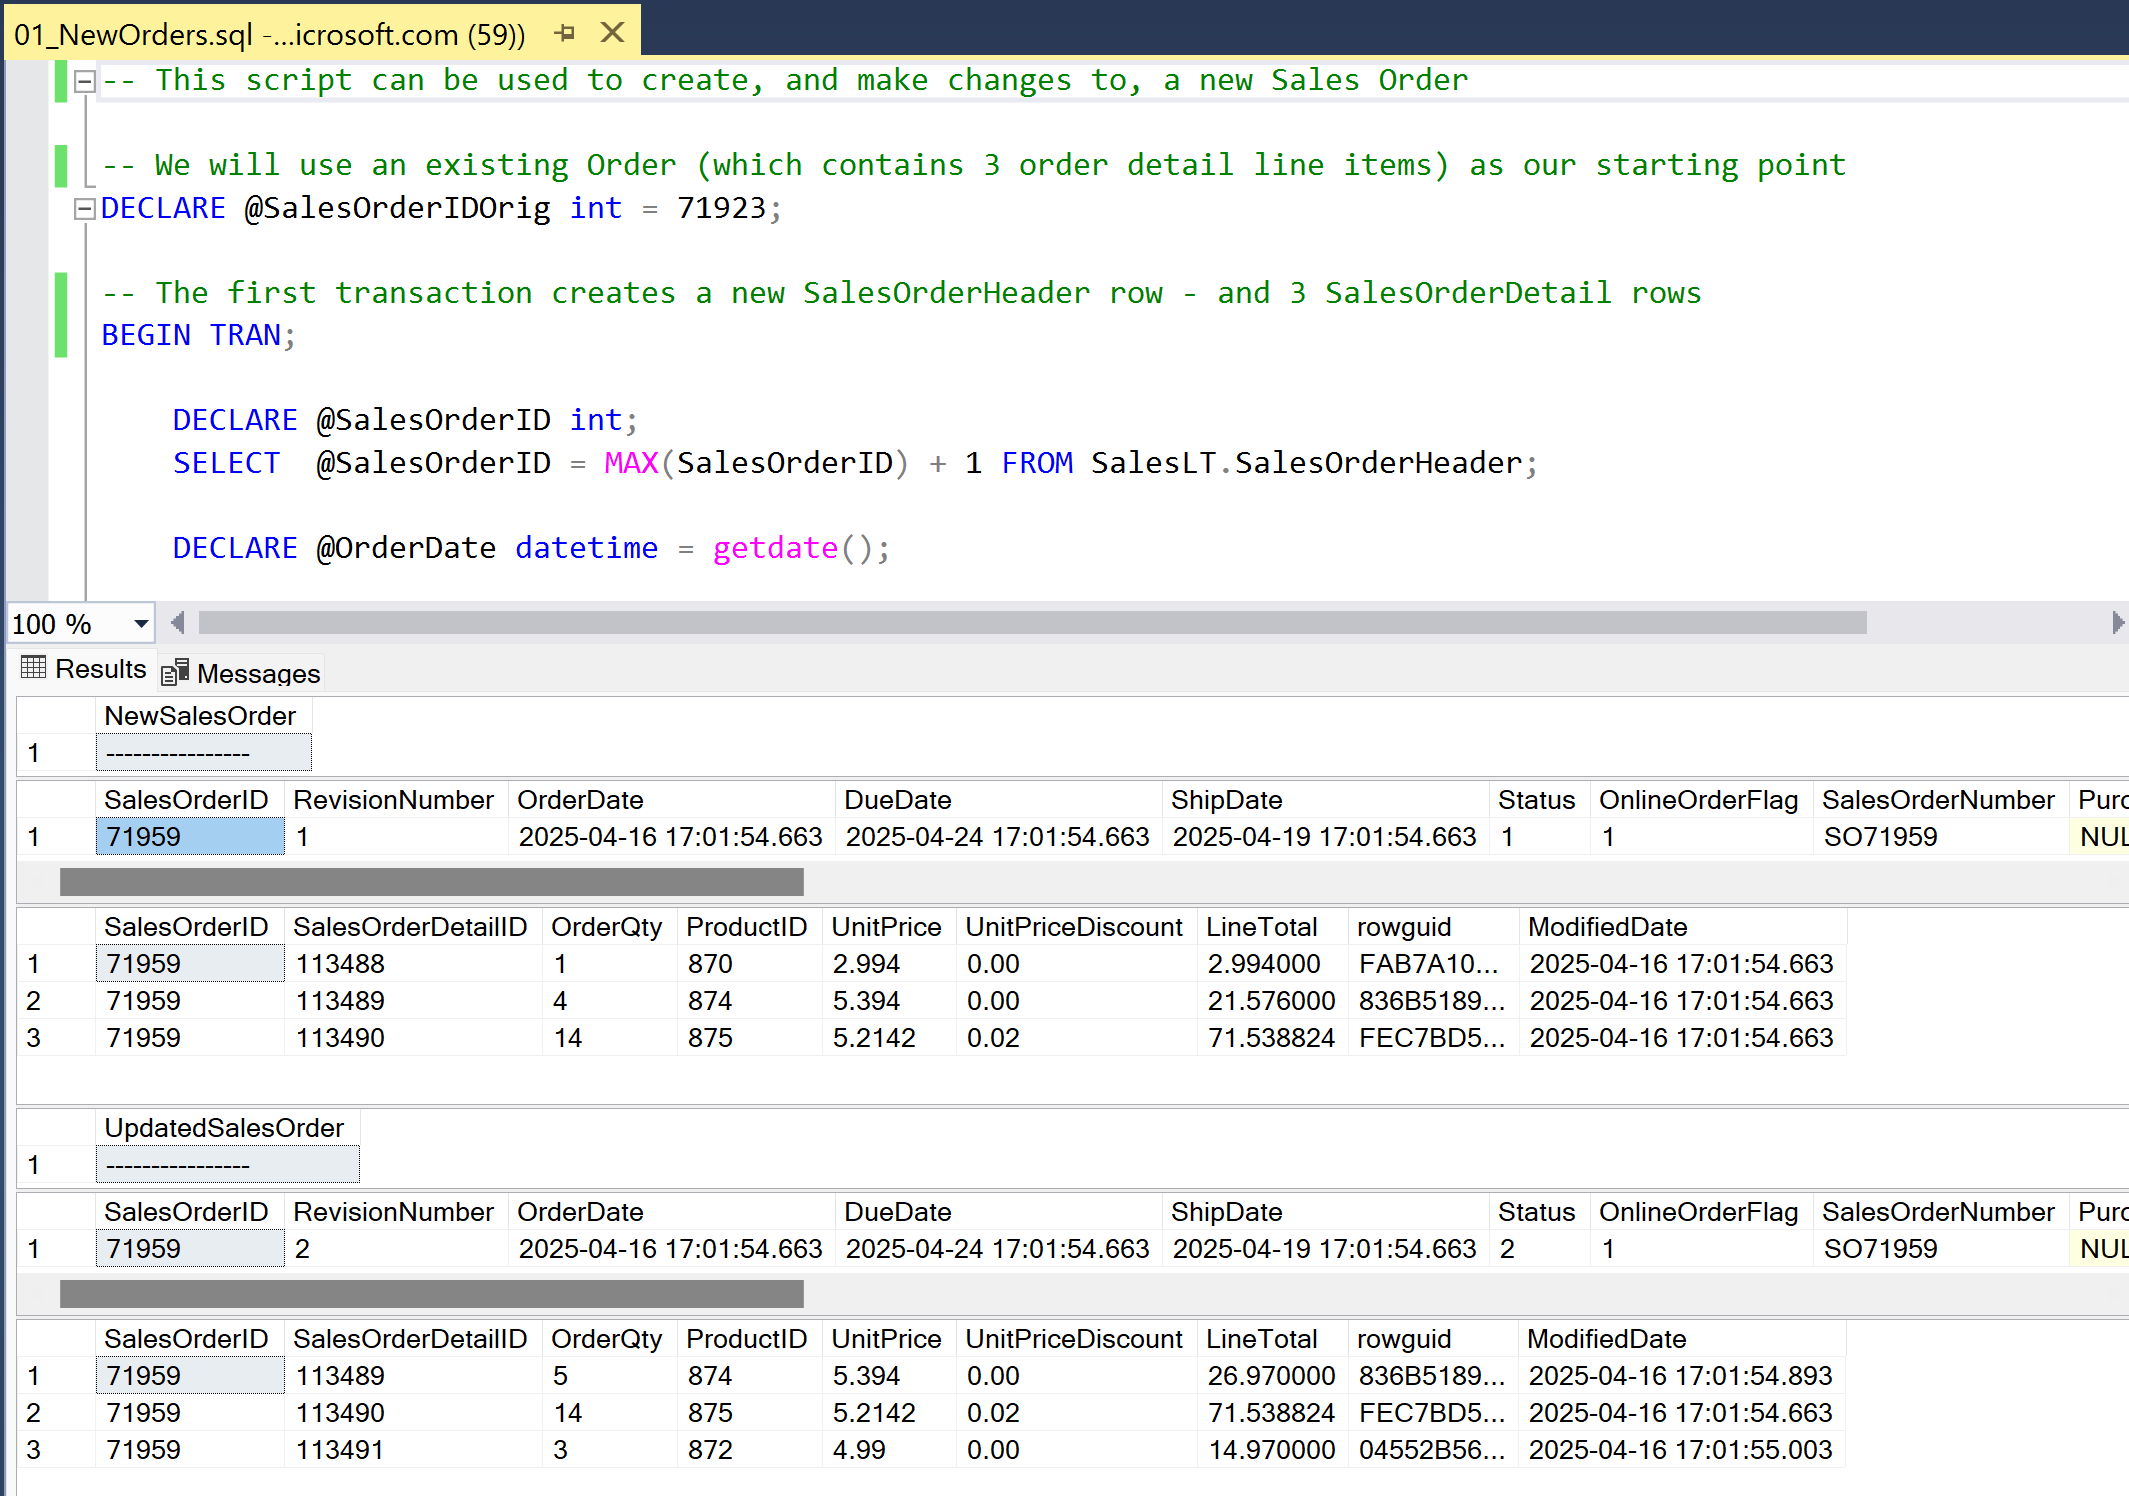This screenshot has height=1496, width=2129.
Task: Collapse the comment block on the first line
Action: click(x=85, y=81)
